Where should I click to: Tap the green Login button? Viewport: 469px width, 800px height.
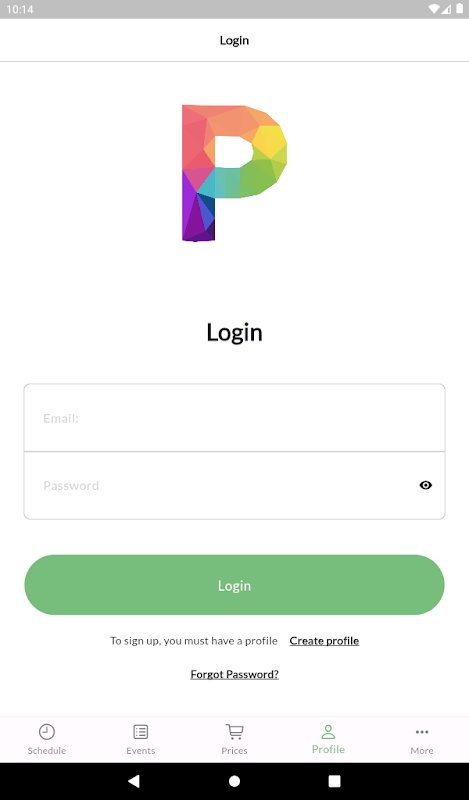click(234, 585)
